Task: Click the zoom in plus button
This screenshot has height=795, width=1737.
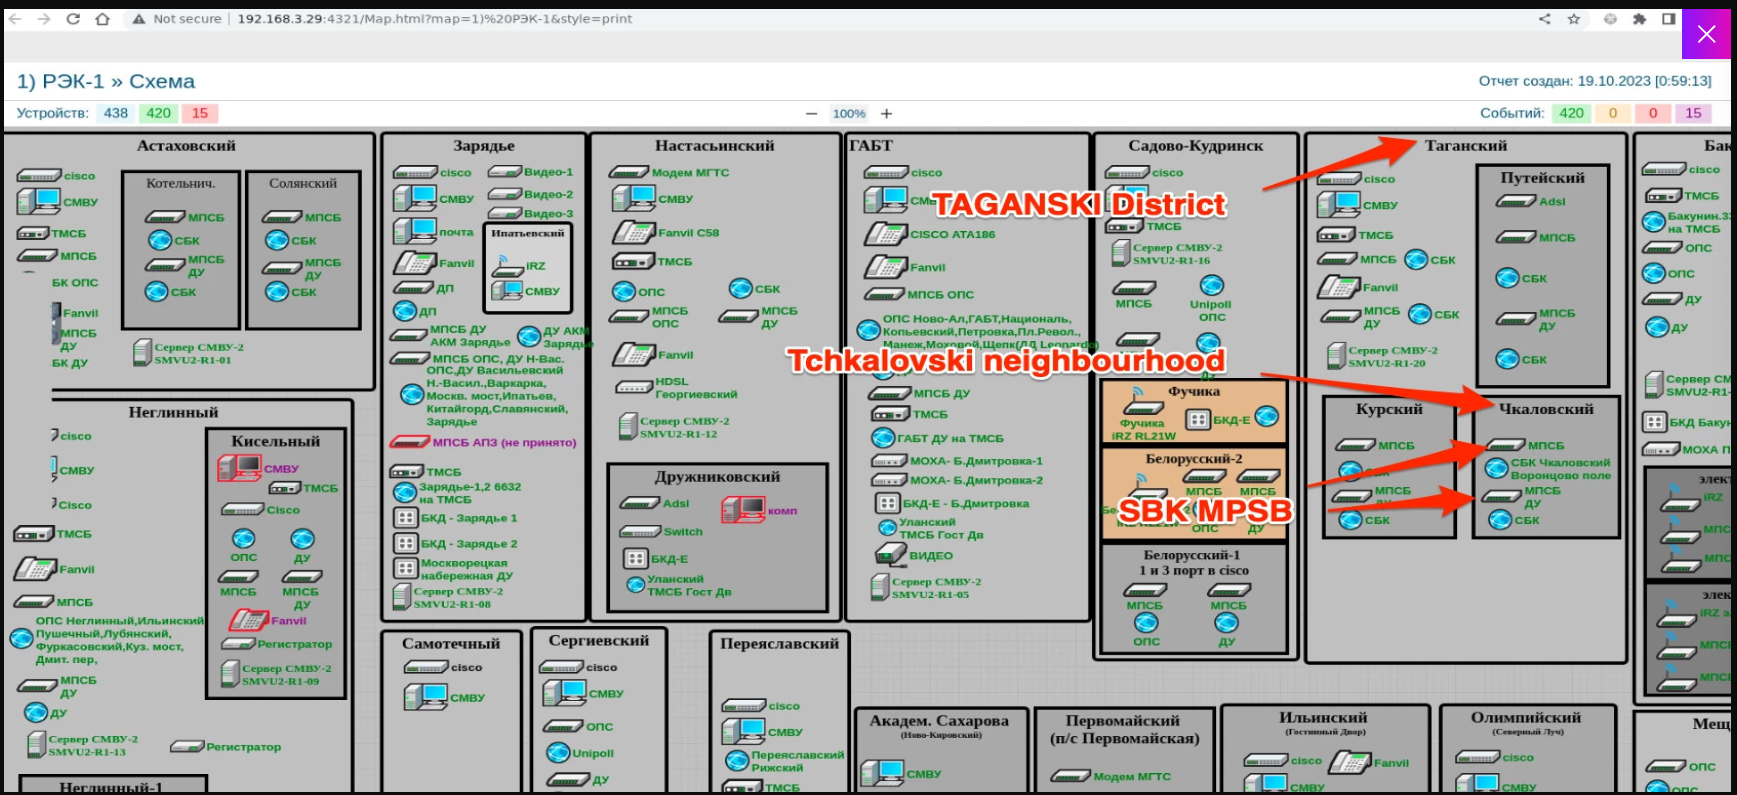Action: 886,114
